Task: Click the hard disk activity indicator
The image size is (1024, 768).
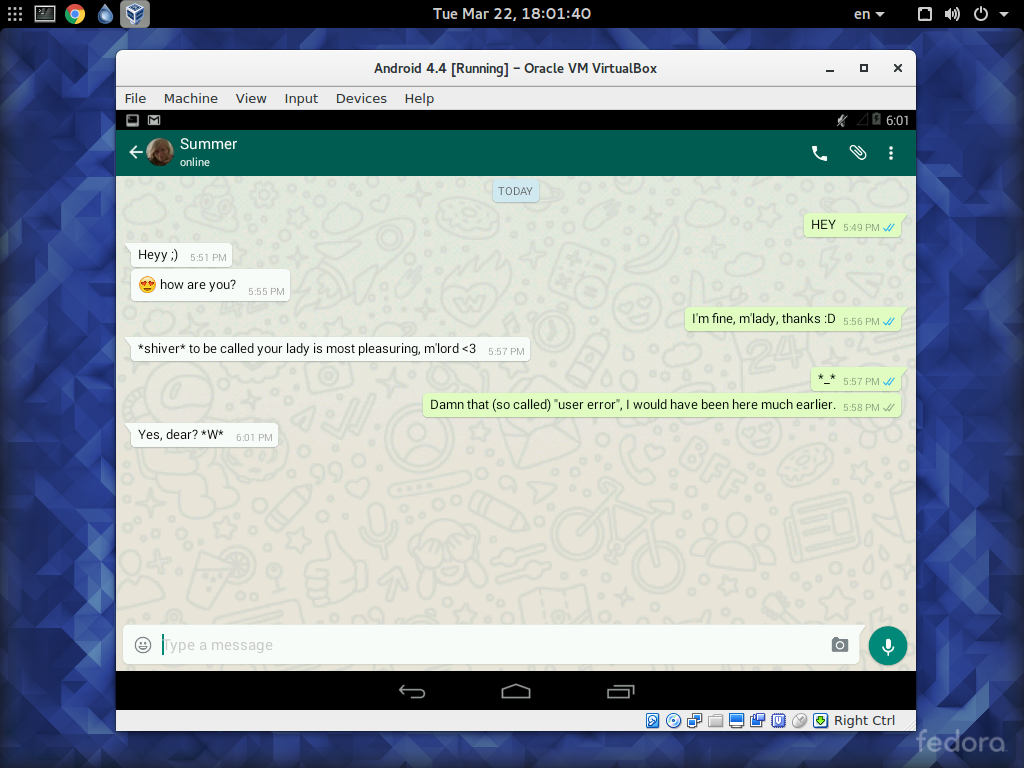Action: [x=652, y=720]
